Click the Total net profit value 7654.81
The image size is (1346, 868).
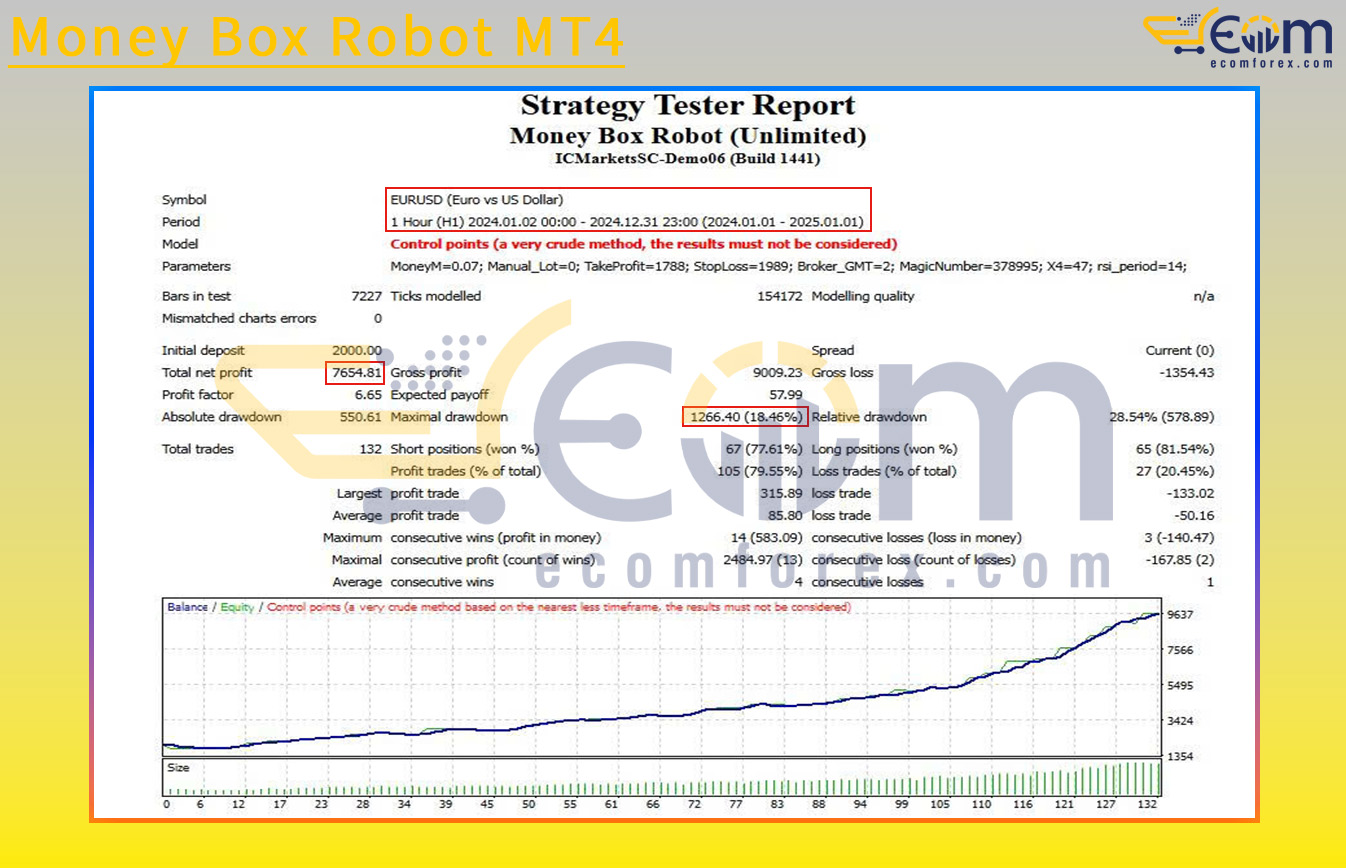[357, 372]
